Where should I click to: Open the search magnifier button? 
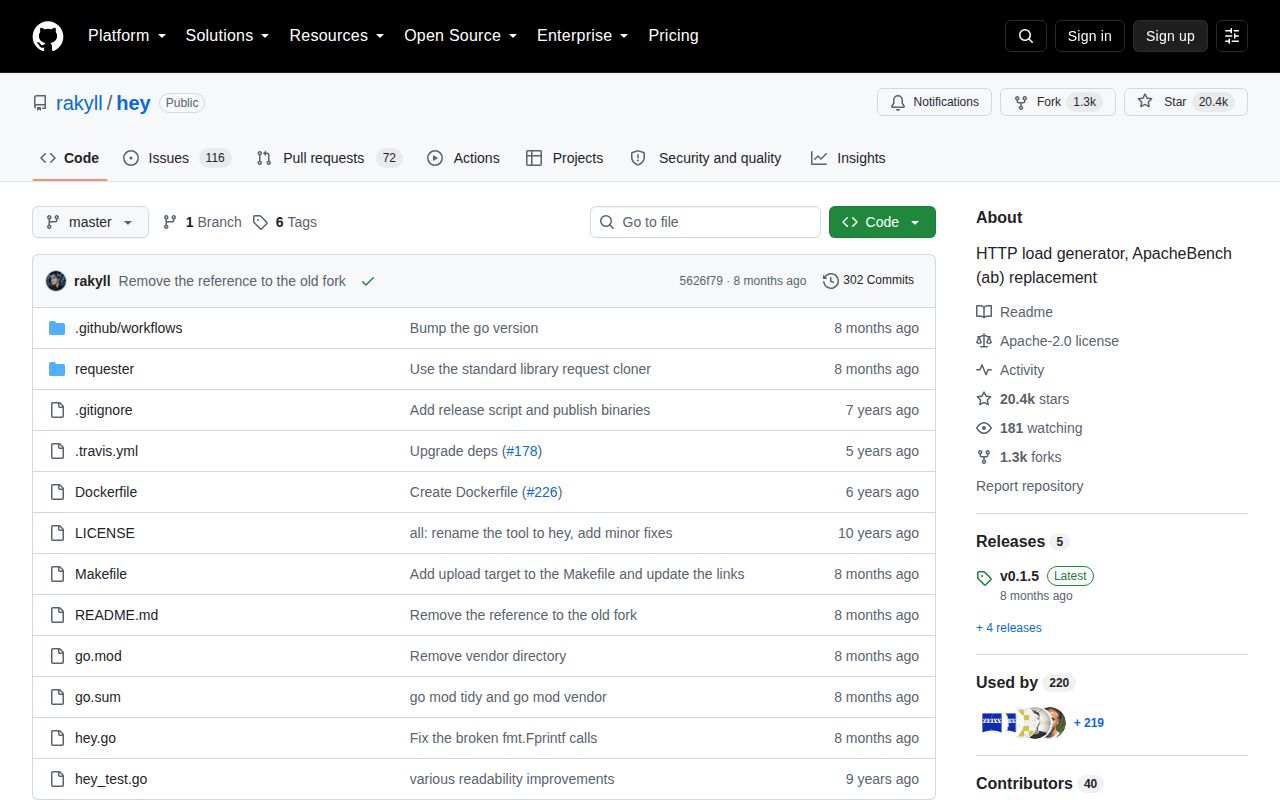tap(1026, 36)
